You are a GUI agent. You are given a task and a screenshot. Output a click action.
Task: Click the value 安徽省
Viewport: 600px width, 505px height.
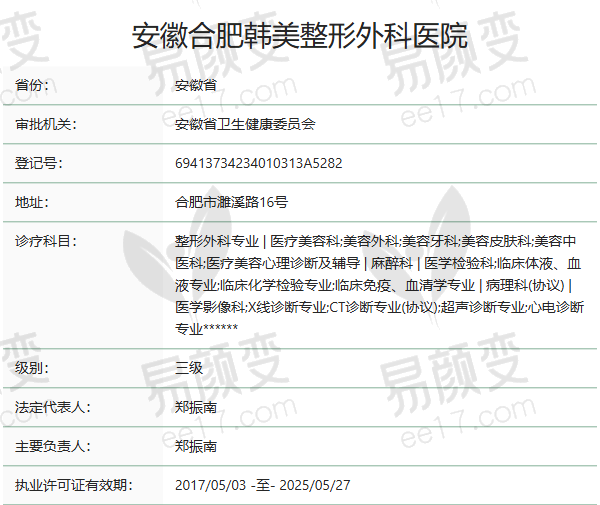click(196, 85)
